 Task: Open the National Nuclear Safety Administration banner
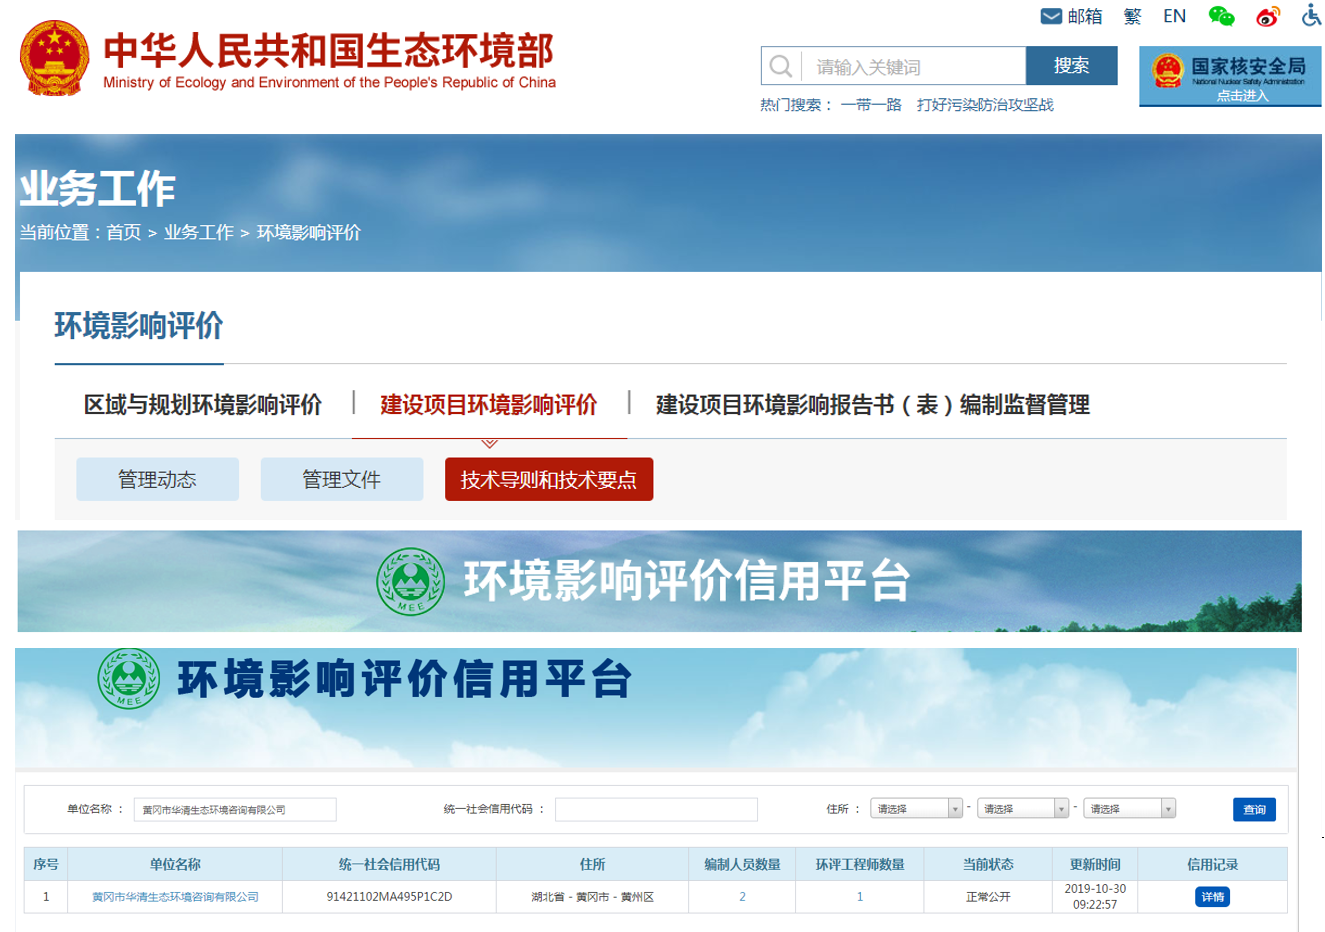click(x=1229, y=76)
